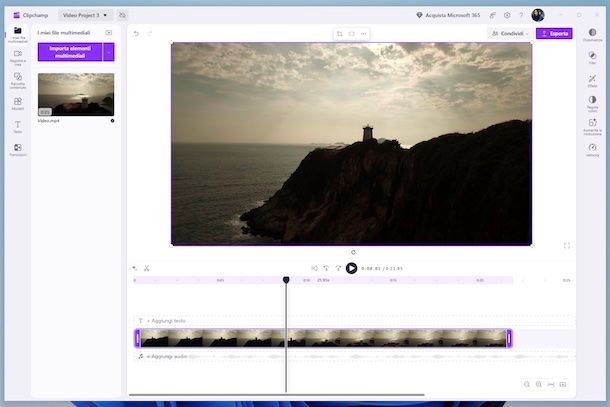Select the split scissors tool
610x407 pixels.
(147, 268)
